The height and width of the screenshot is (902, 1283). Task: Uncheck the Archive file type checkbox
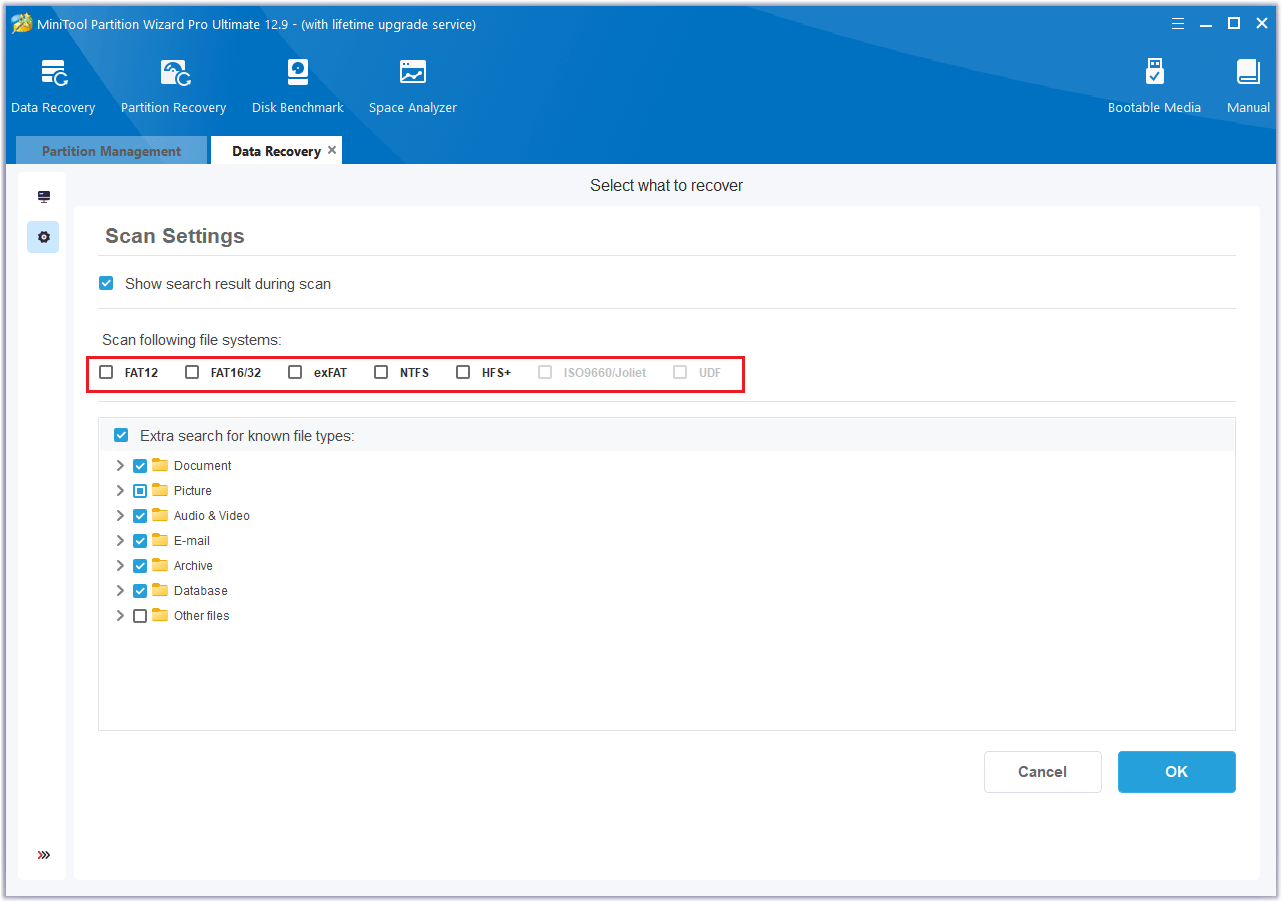(x=140, y=566)
